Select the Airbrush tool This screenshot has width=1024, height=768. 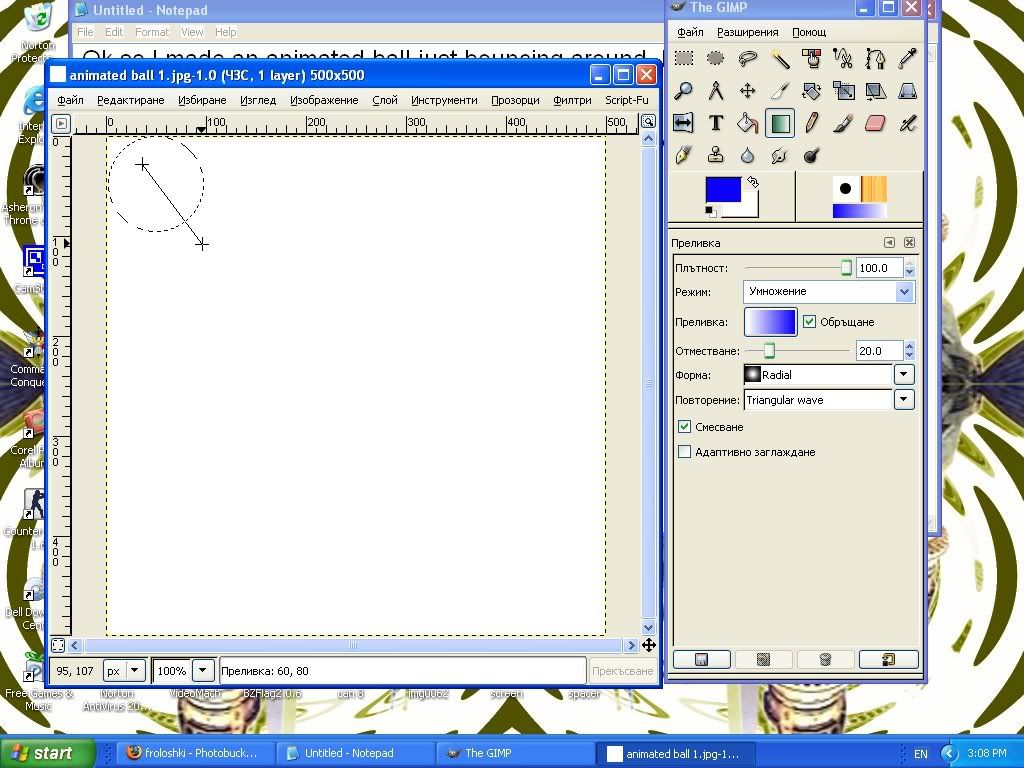[x=908, y=123]
